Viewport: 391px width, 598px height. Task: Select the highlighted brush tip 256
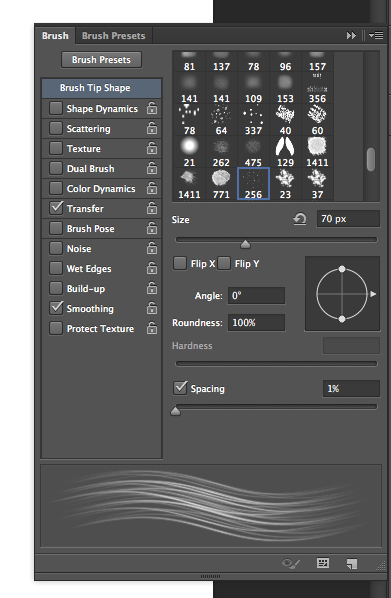(x=253, y=184)
